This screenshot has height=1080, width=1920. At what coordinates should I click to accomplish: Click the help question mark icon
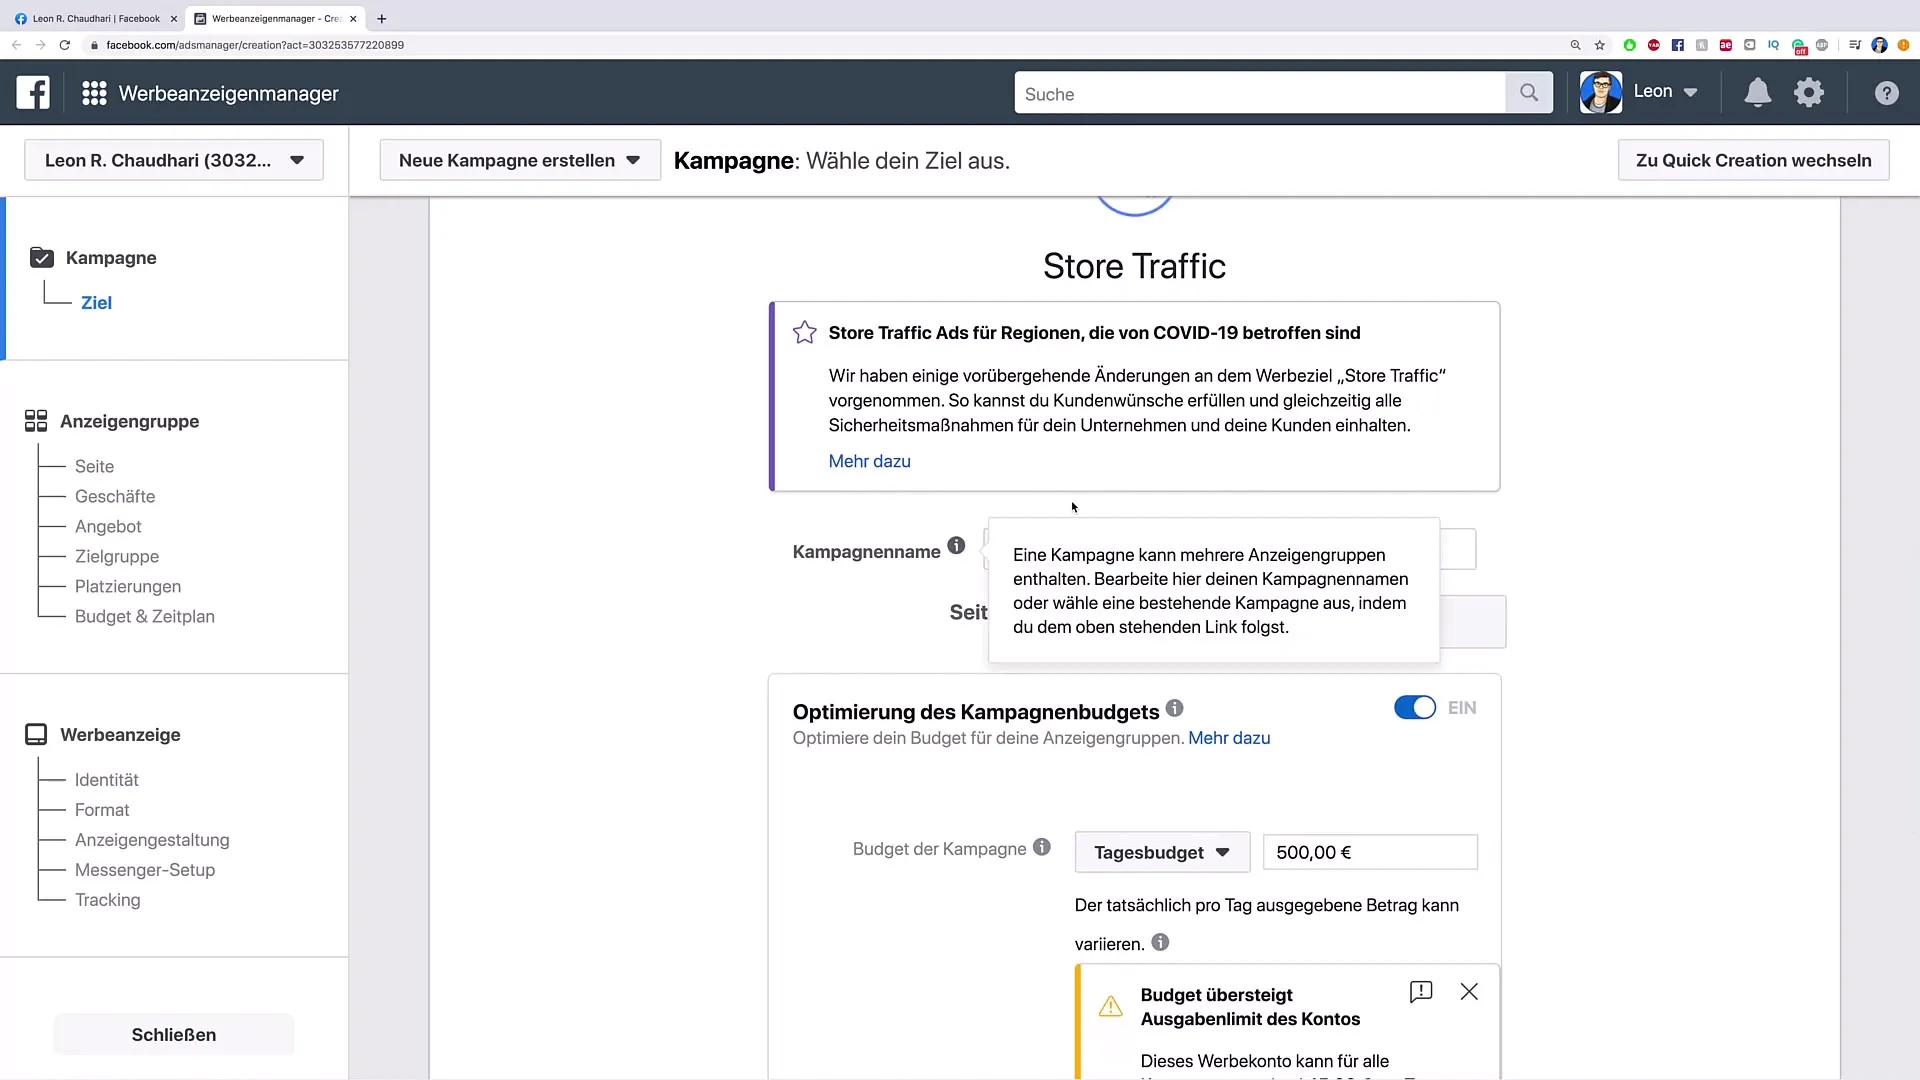click(x=1887, y=94)
